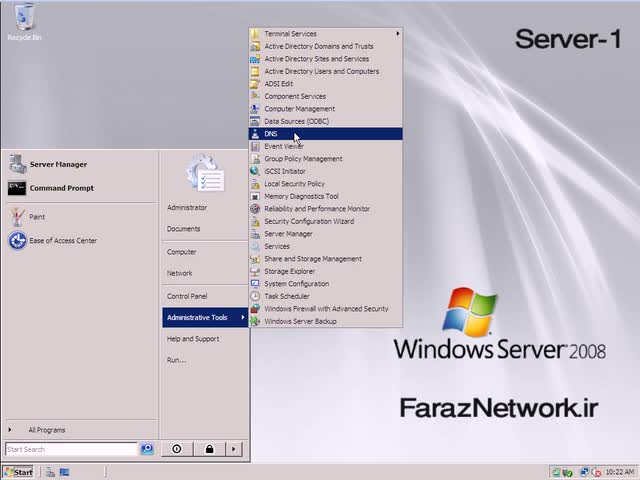
Task: Click the Start button on taskbar
Action: pyautogui.click(x=18, y=472)
